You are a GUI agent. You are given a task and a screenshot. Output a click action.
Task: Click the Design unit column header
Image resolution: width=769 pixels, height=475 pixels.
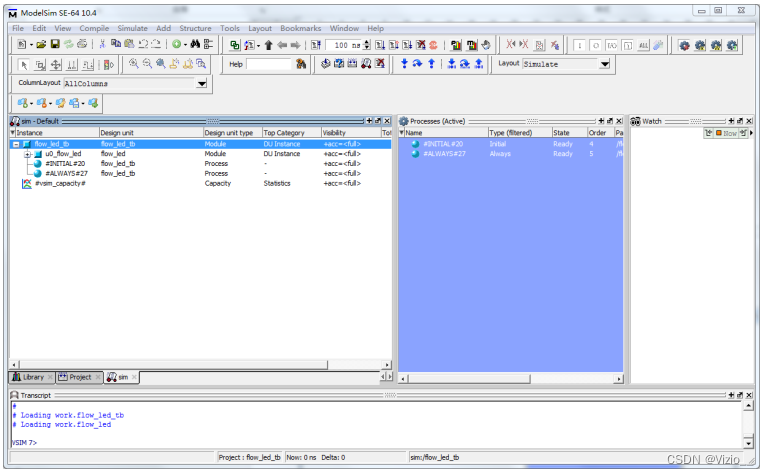(x=151, y=133)
